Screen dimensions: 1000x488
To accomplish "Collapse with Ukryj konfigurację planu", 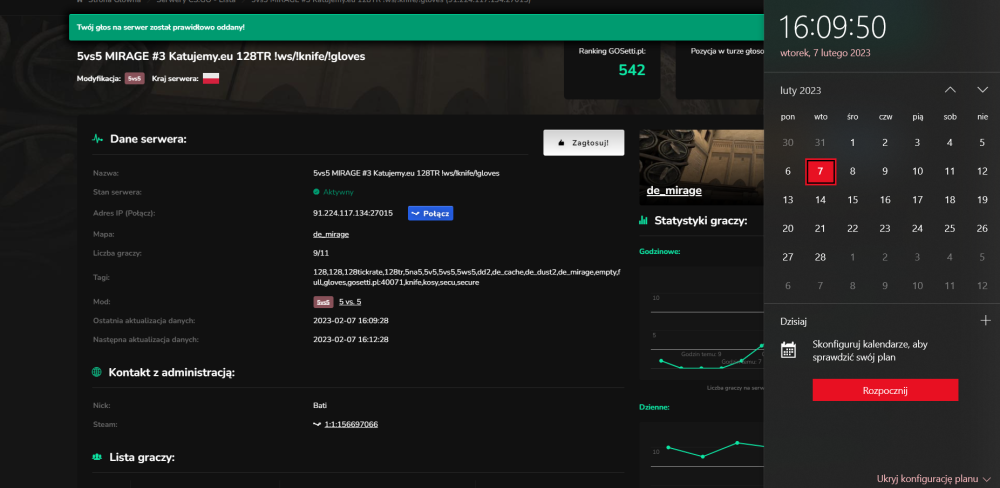I will (x=934, y=478).
